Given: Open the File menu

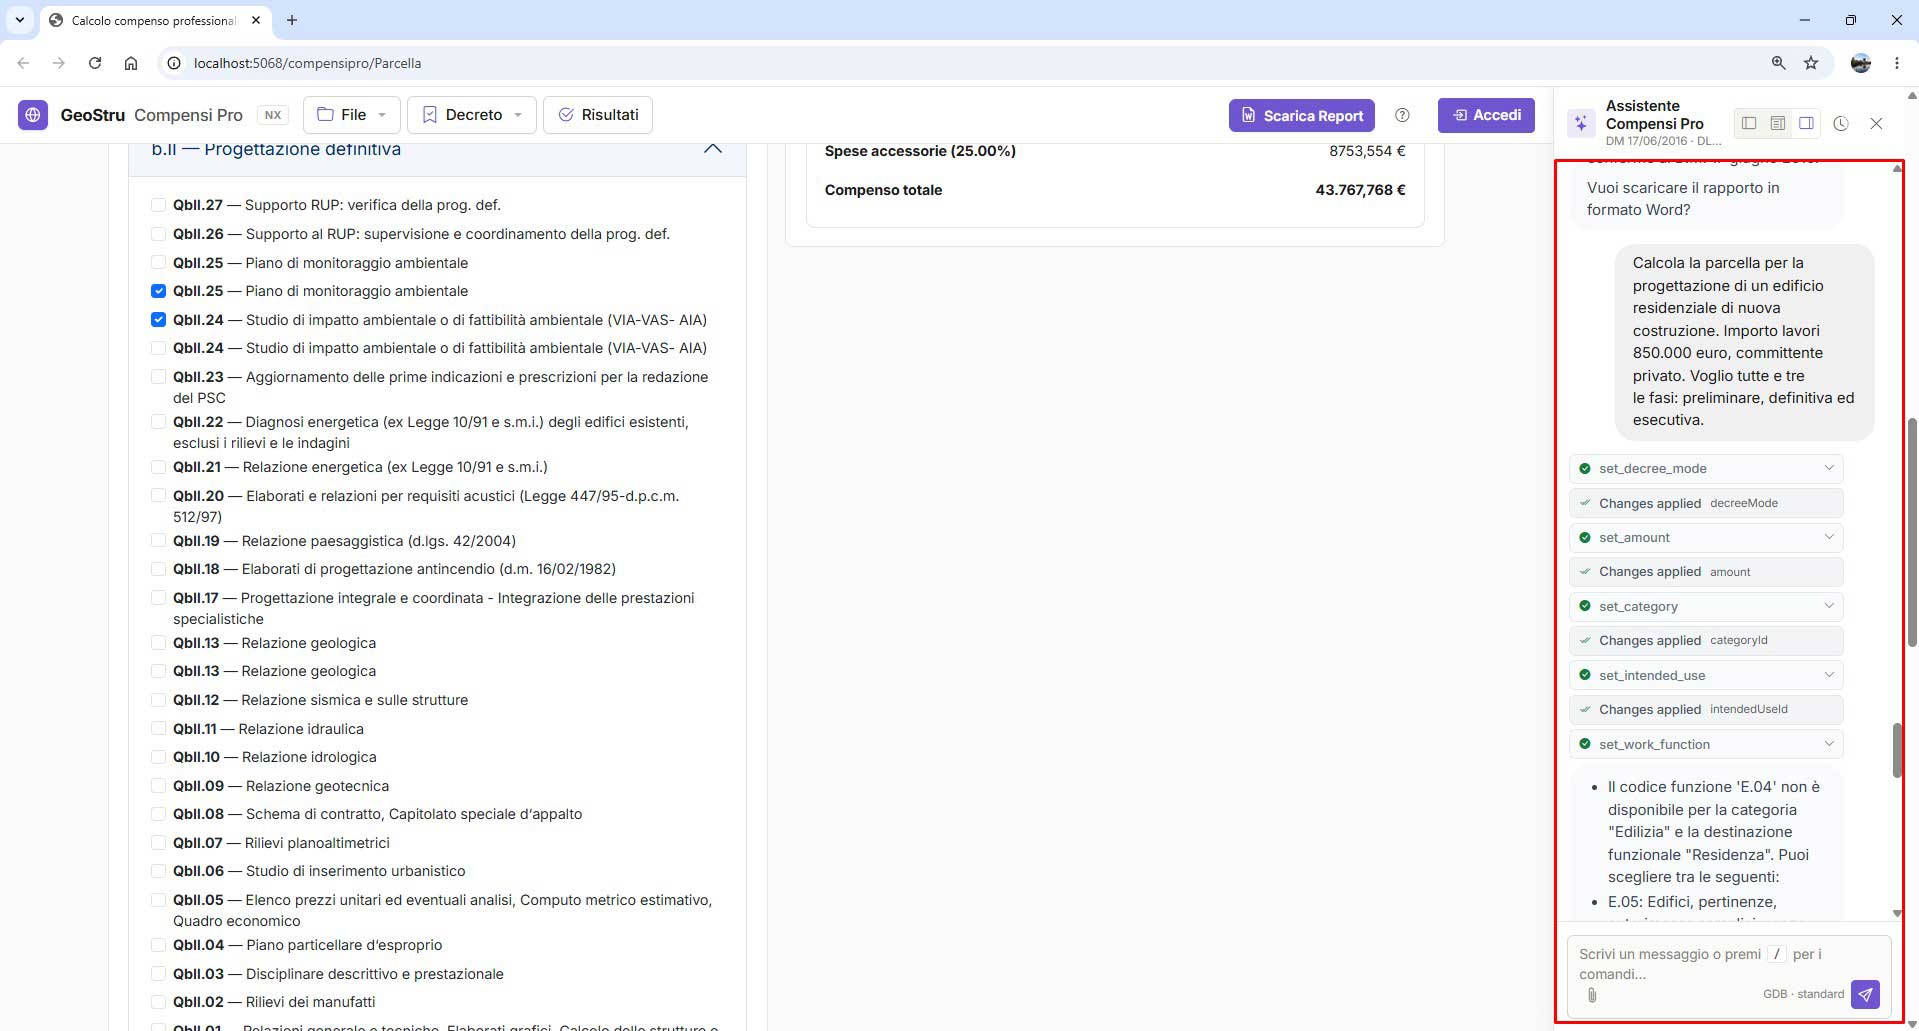Looking at the screenshot, I should pos(352,115).
